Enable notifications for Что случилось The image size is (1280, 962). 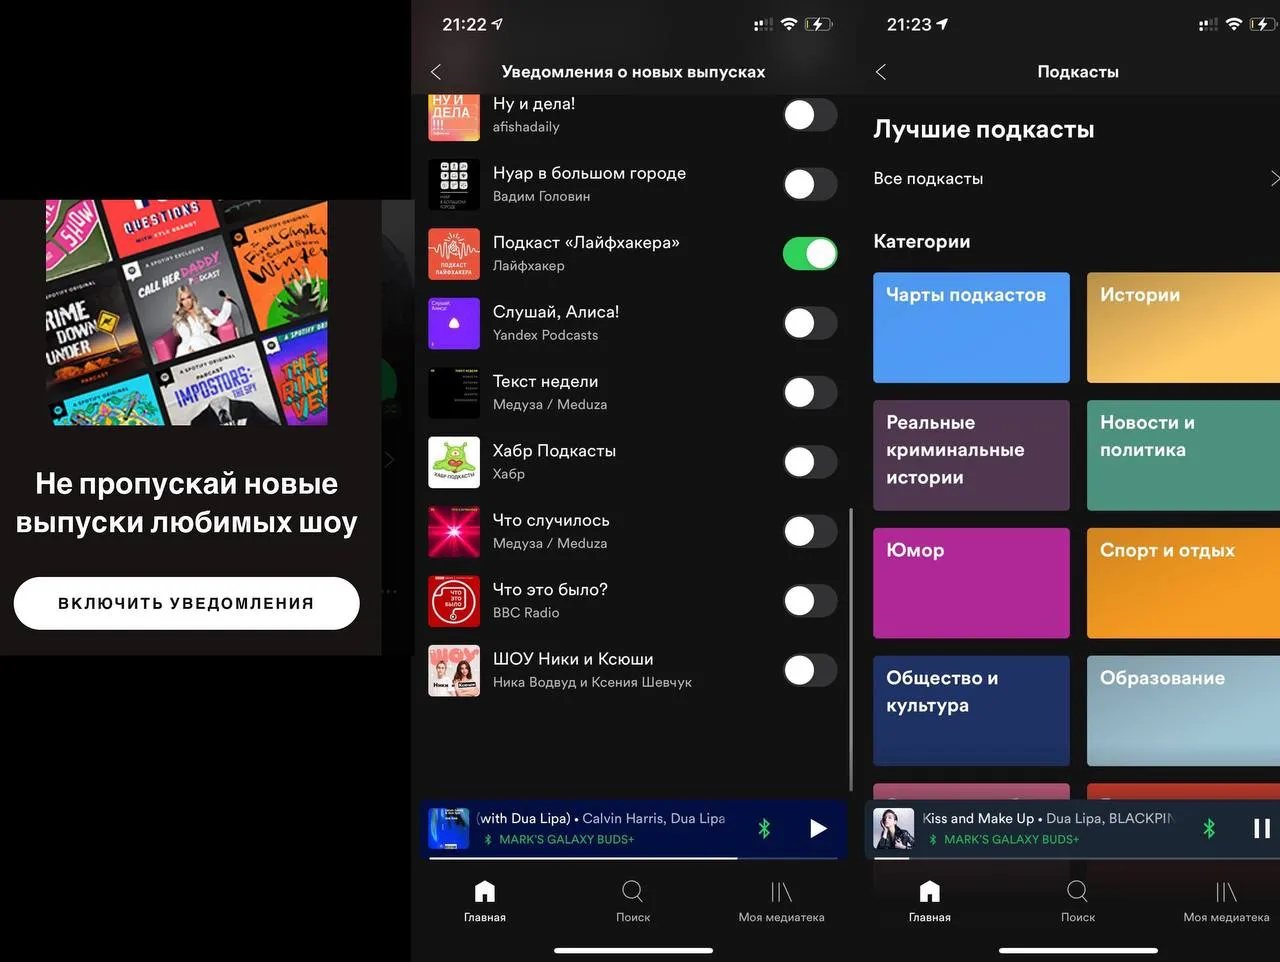point(810,531)
